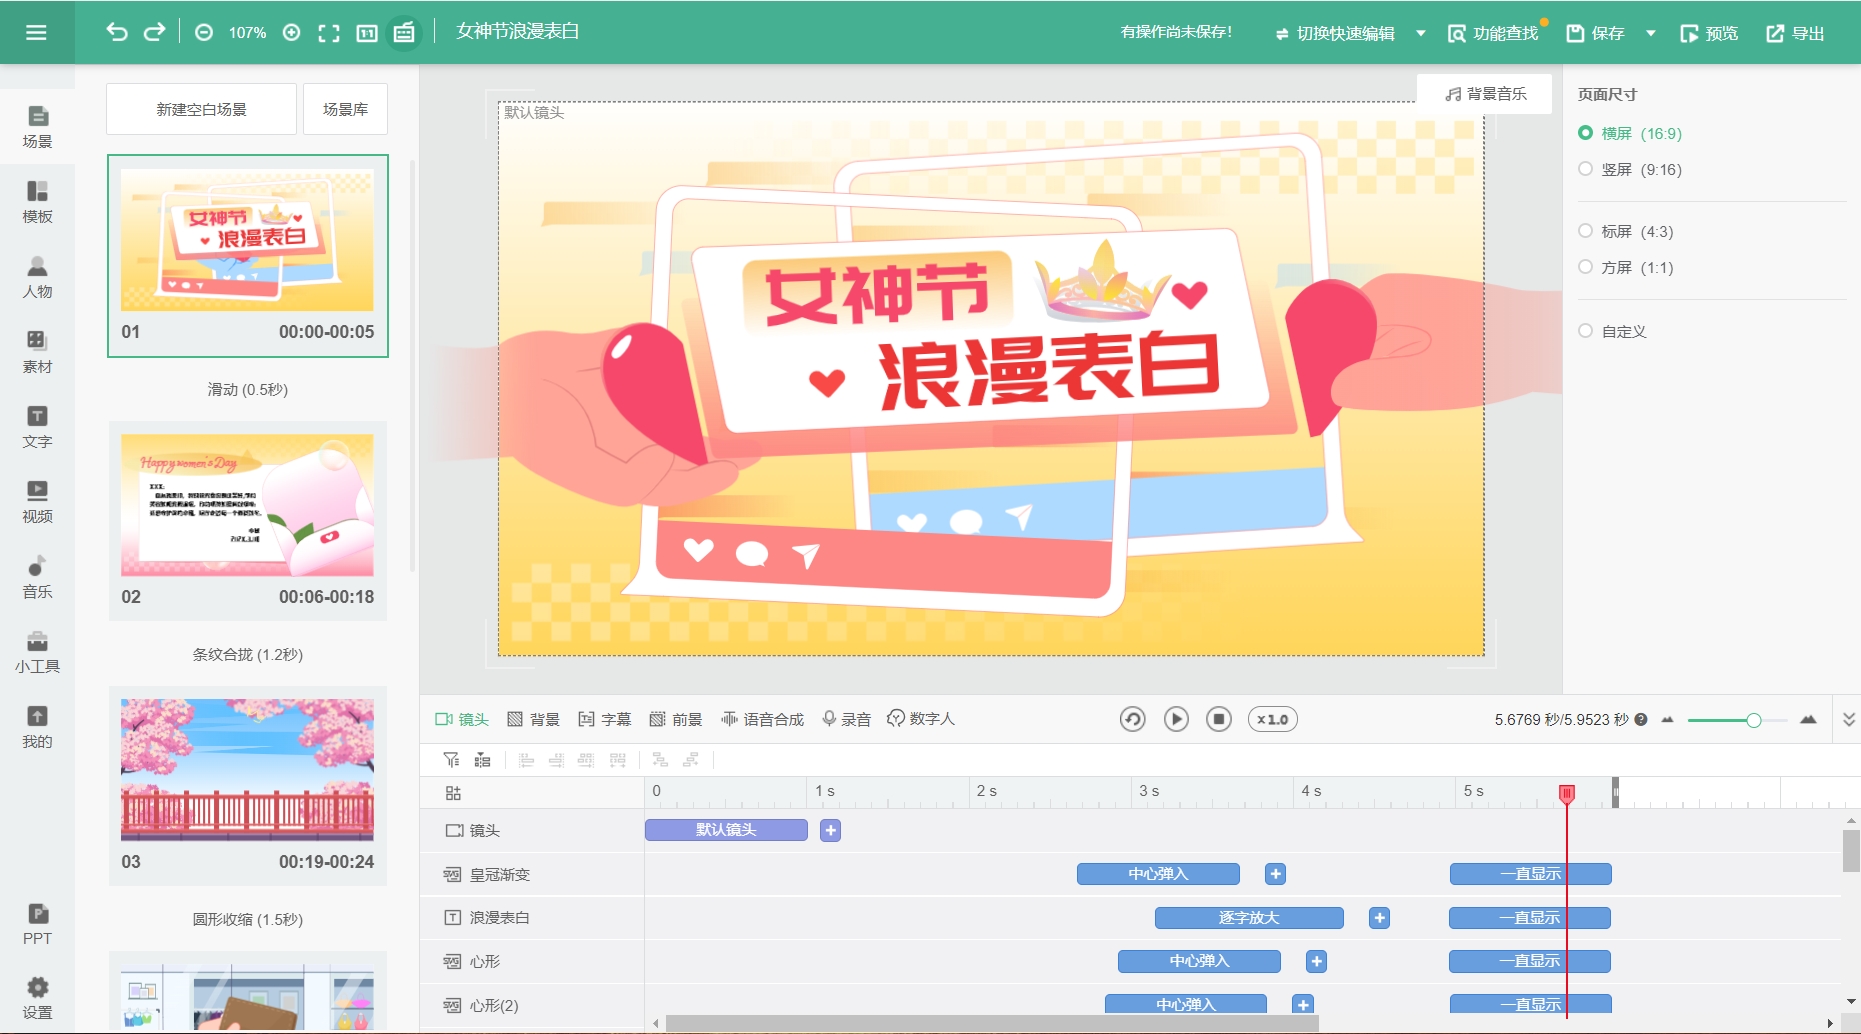Open the PPT import panel
1861x1034 pixels.
37,924
